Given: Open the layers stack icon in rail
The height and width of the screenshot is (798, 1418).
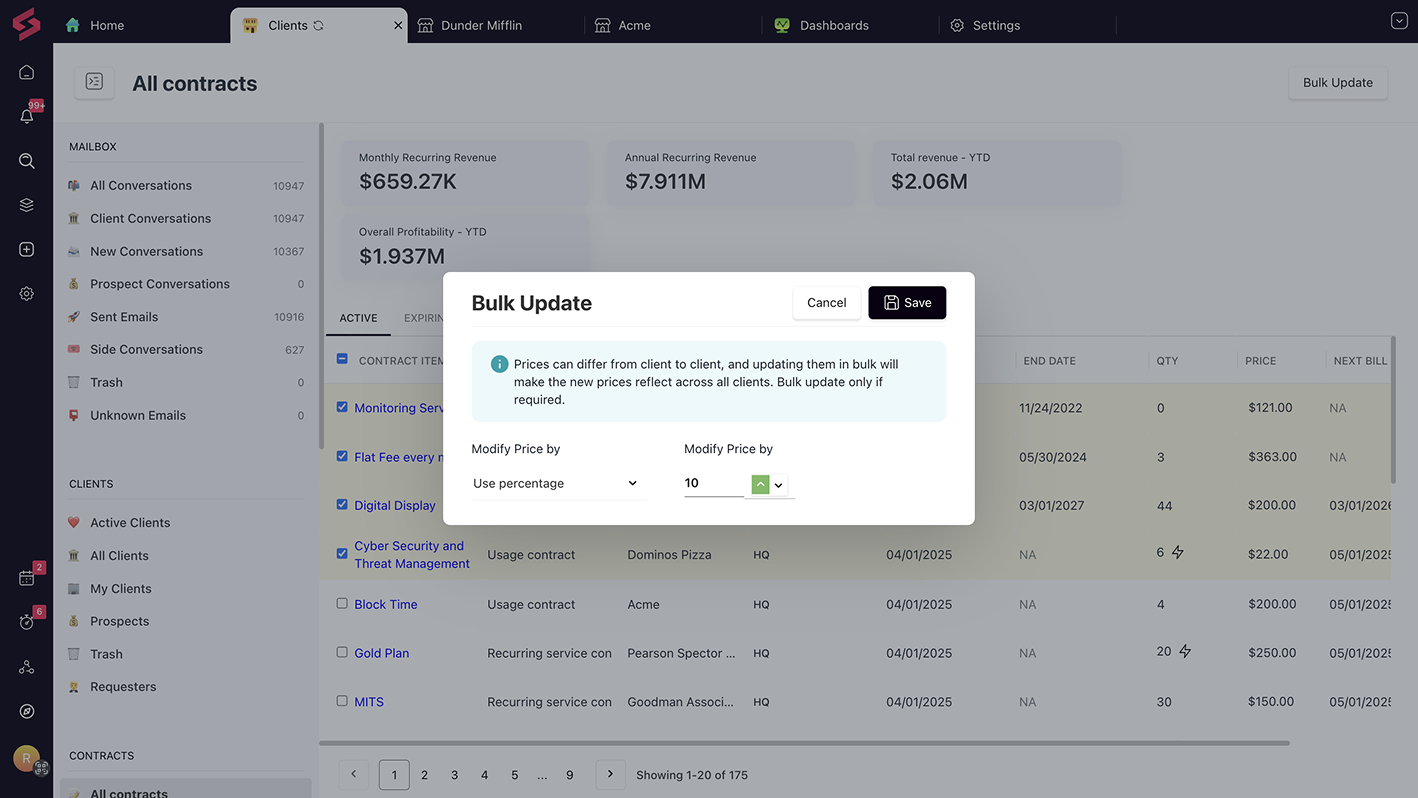Looking at the screenshot, I should click(x=27, y=205).
